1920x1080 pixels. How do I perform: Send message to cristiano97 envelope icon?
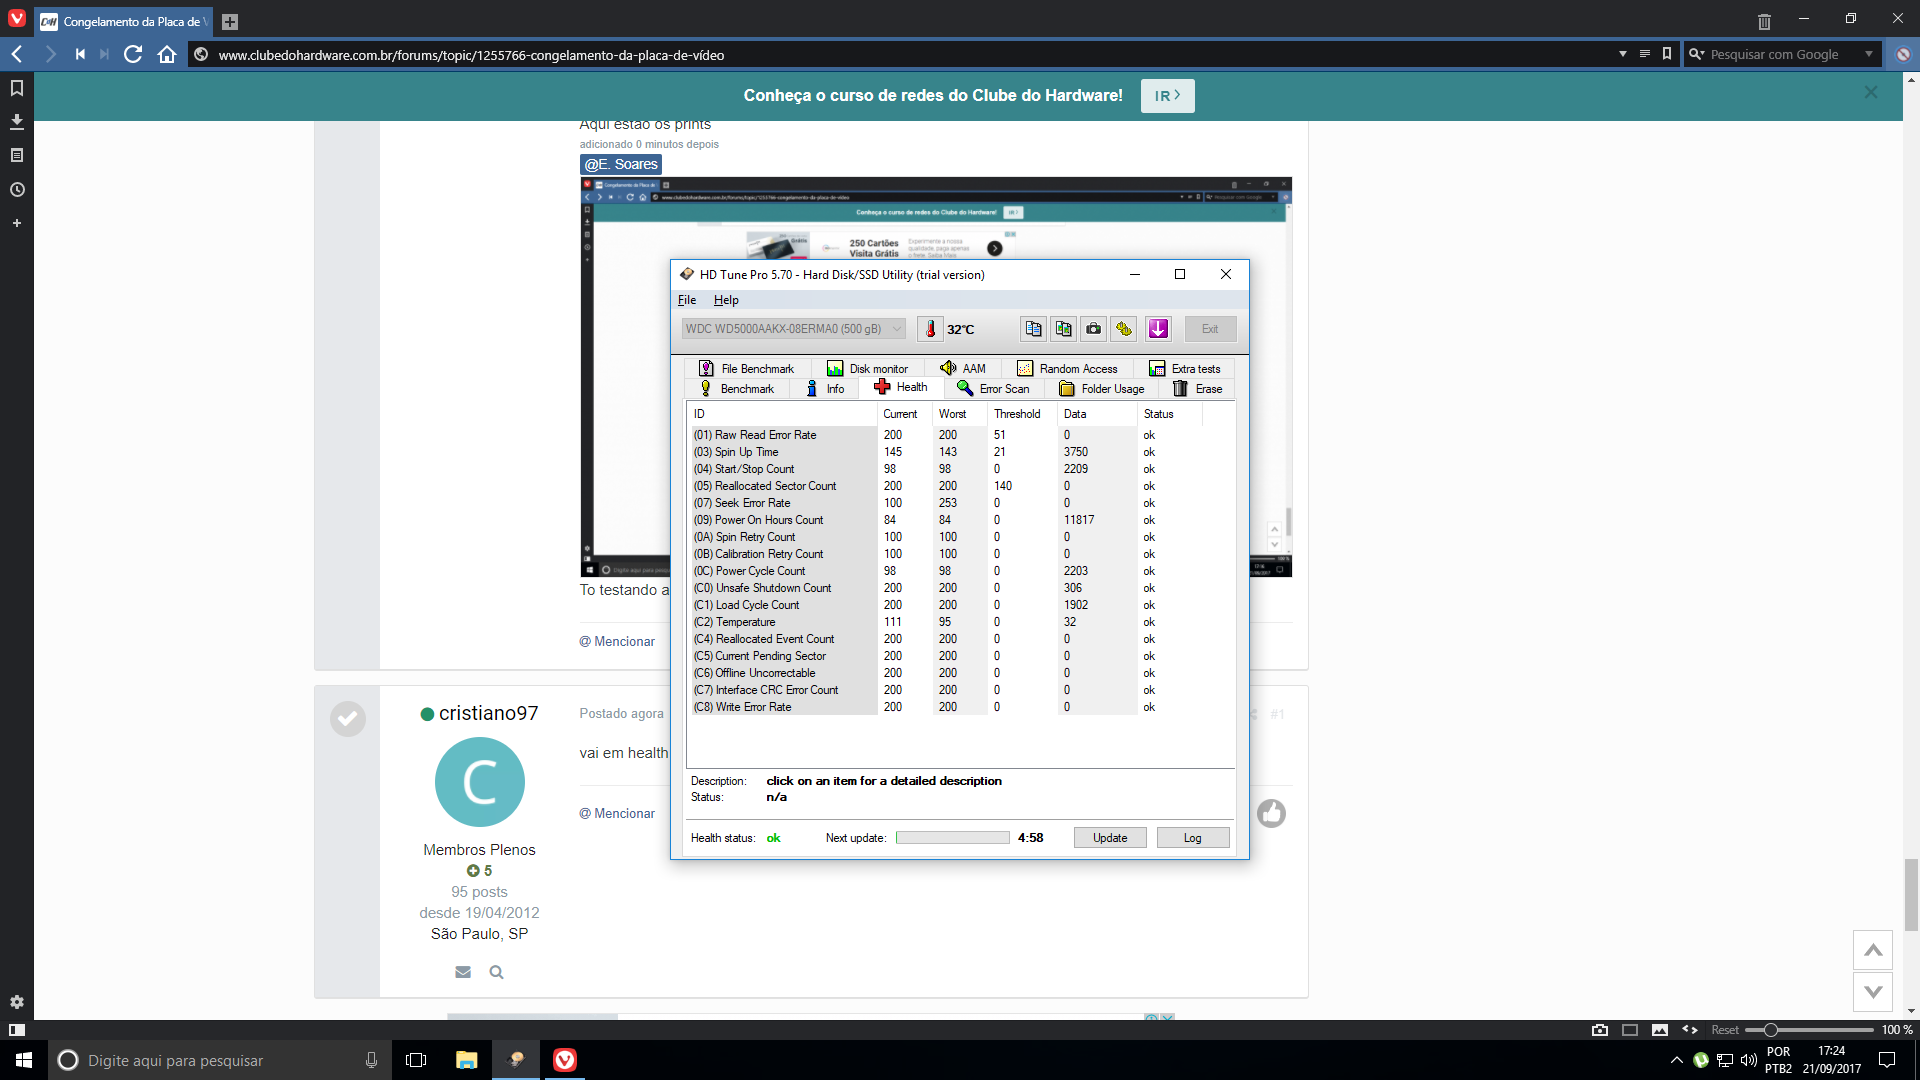coord(463,972)
